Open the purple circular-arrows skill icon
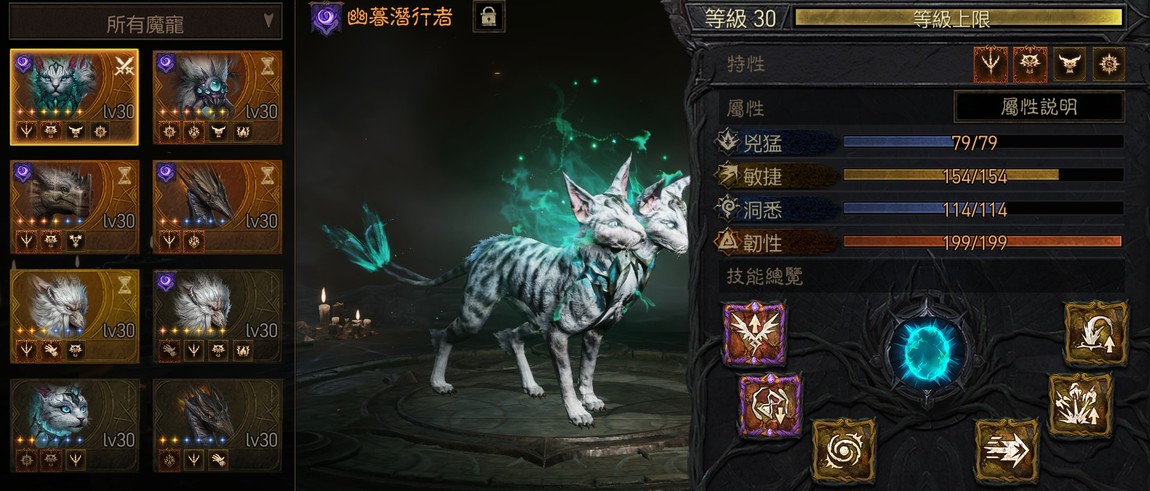The image size is (1150, 491). [x=770, y=405]
